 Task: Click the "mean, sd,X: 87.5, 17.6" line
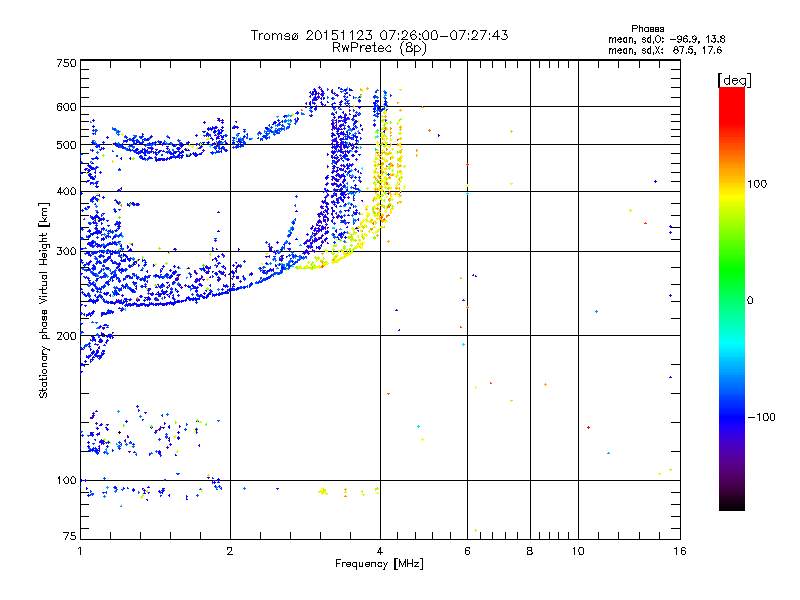pos(665,50)
